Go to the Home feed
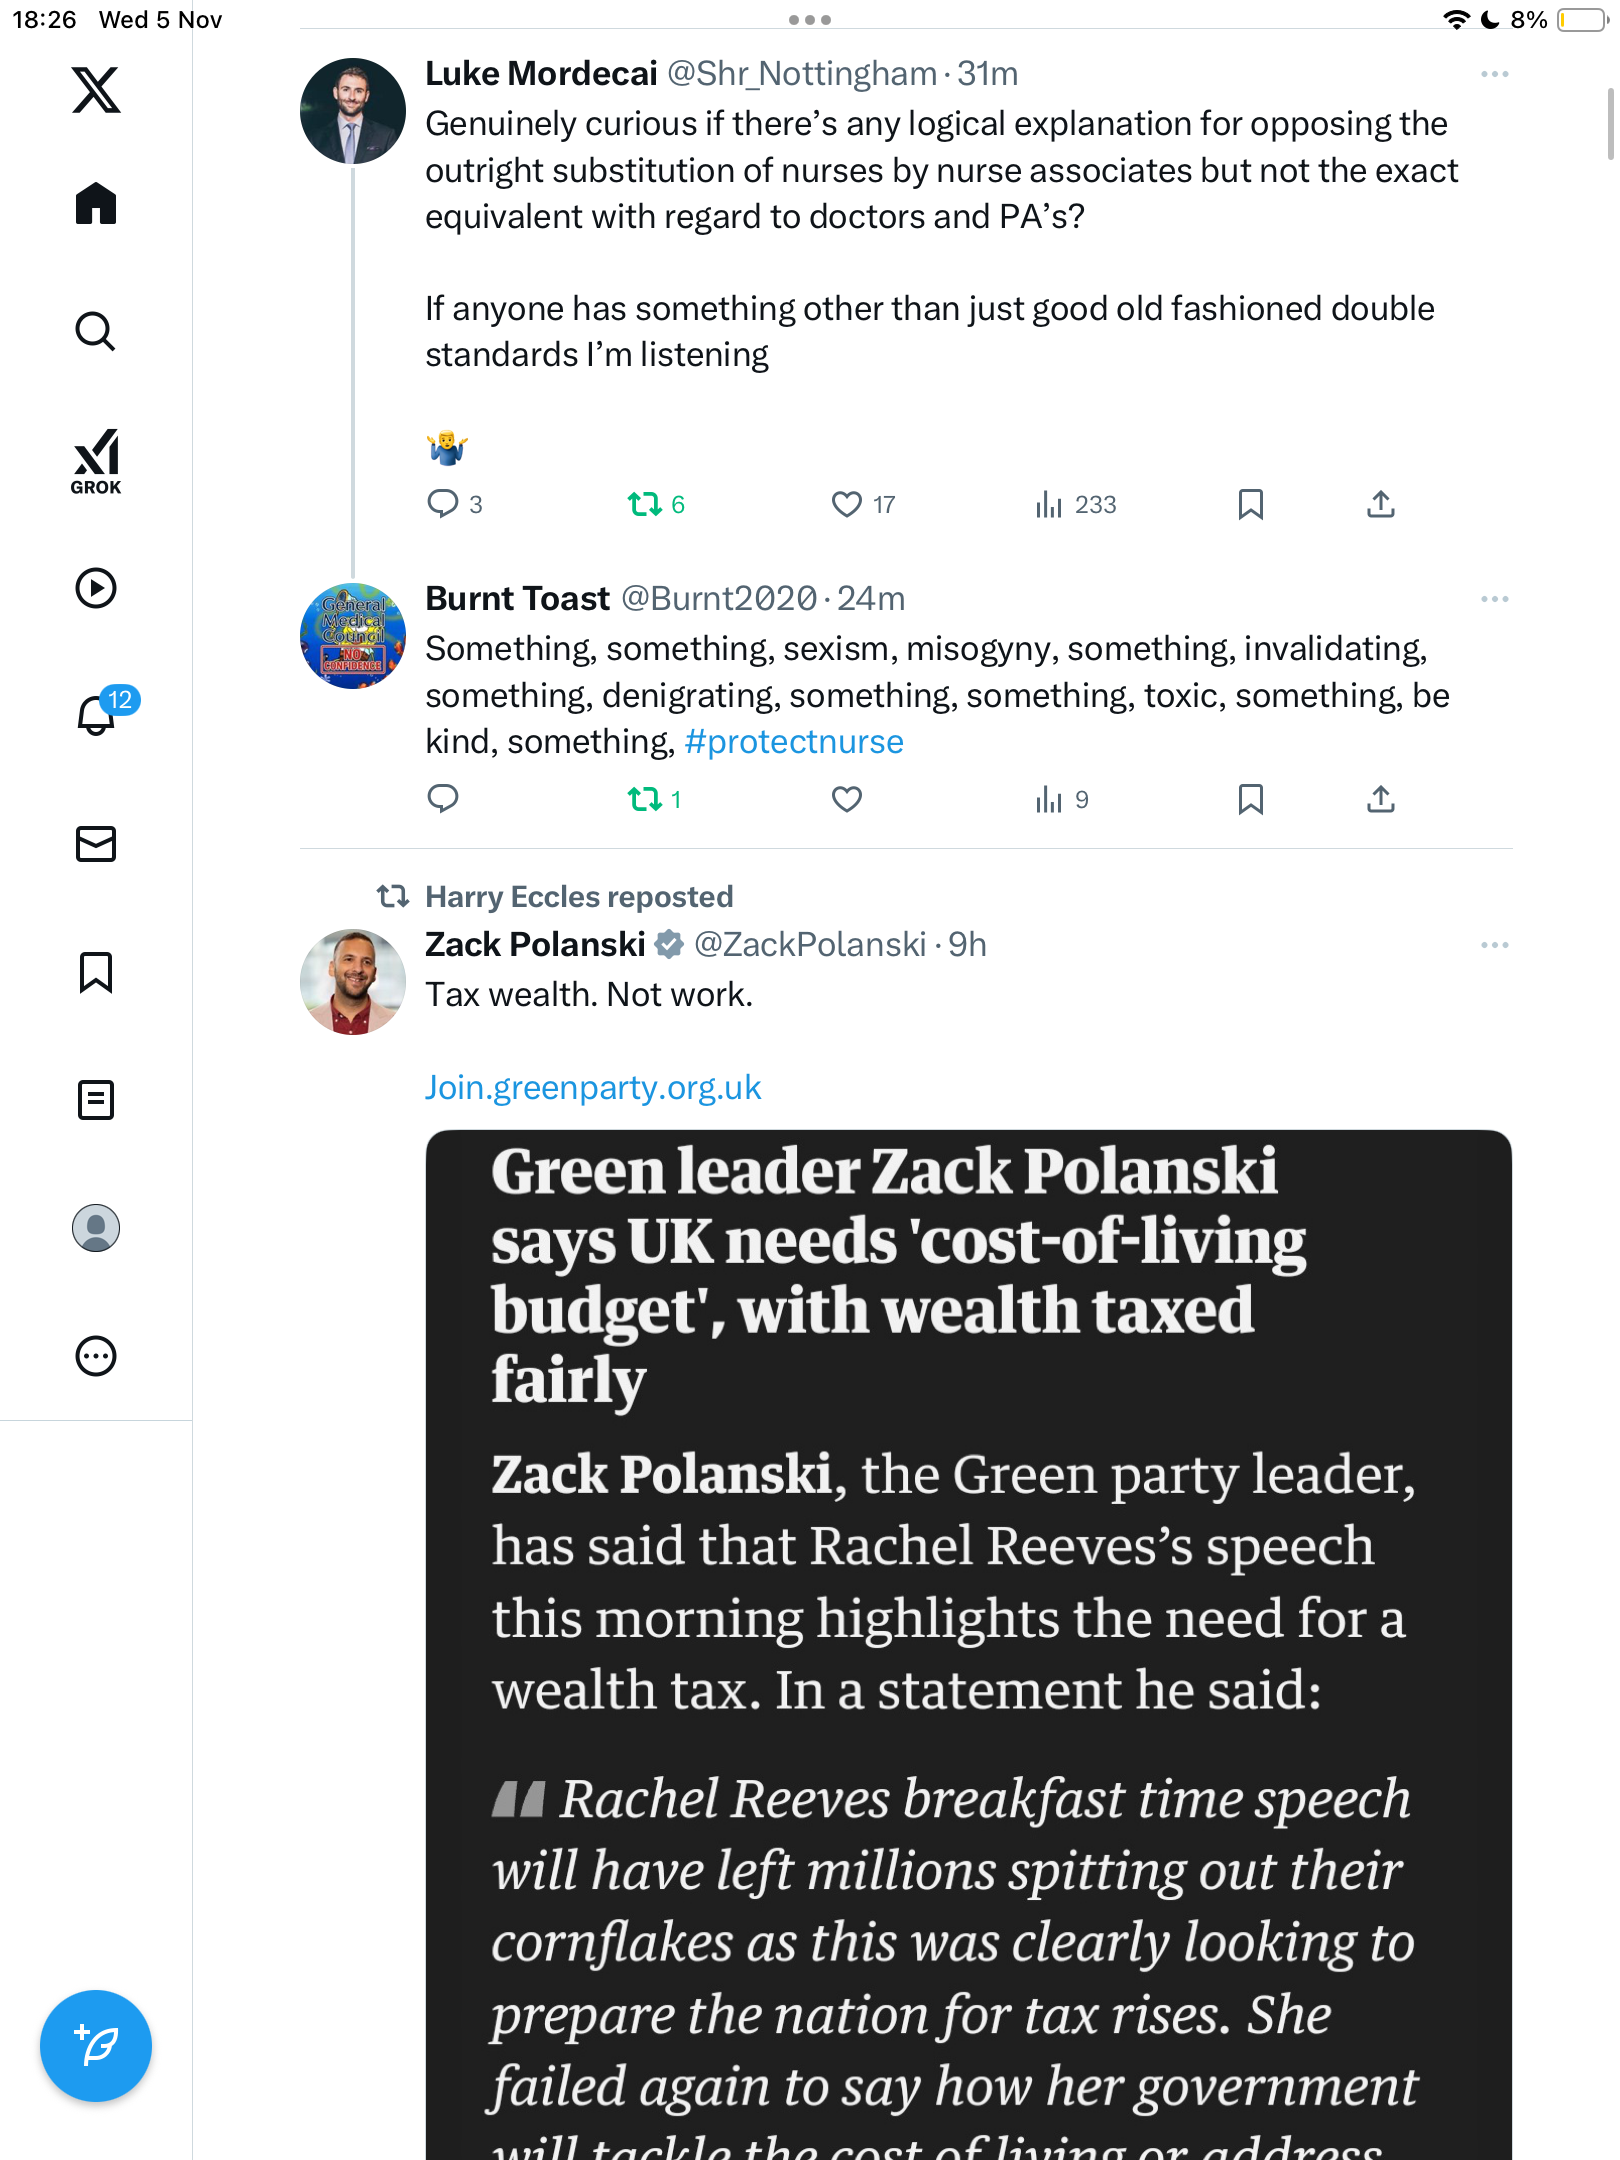Screen dimensions: 1620x2160 pos(96,204)
